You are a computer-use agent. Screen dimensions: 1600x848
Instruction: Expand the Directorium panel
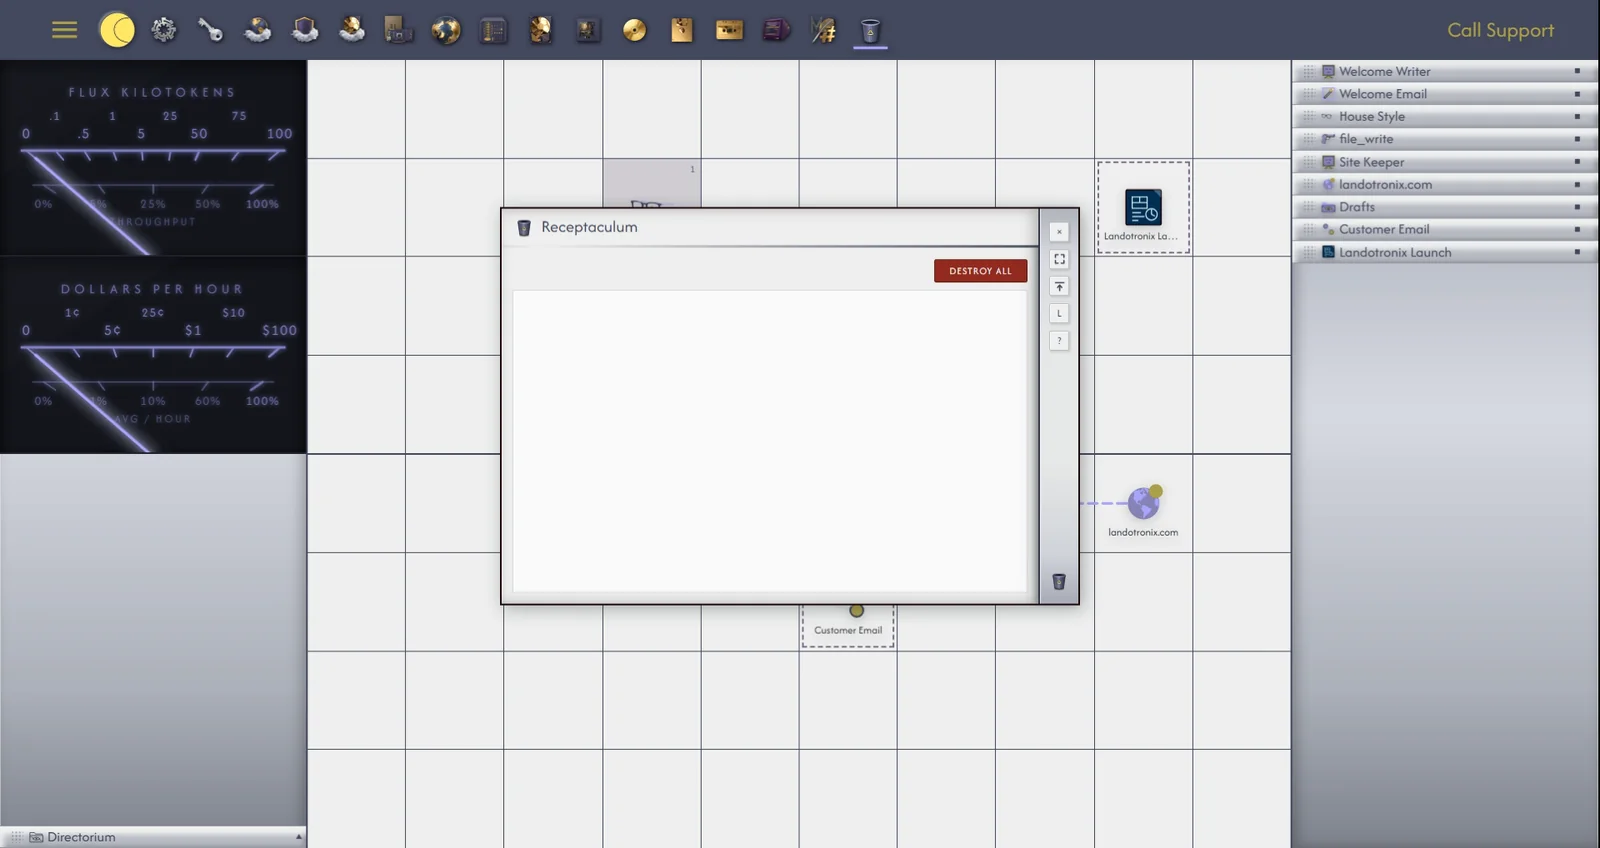pyautogui.click(x=153, y=837)
